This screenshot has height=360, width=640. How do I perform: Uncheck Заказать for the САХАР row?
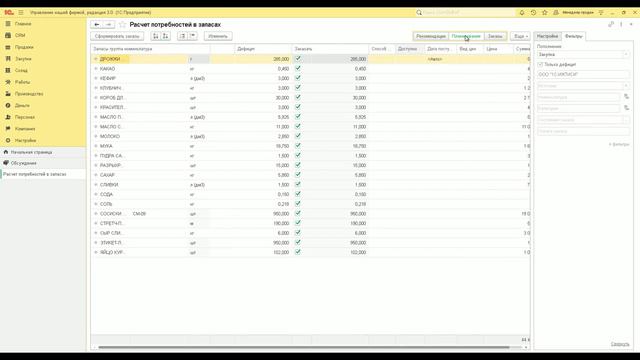[x=298, y=175]
